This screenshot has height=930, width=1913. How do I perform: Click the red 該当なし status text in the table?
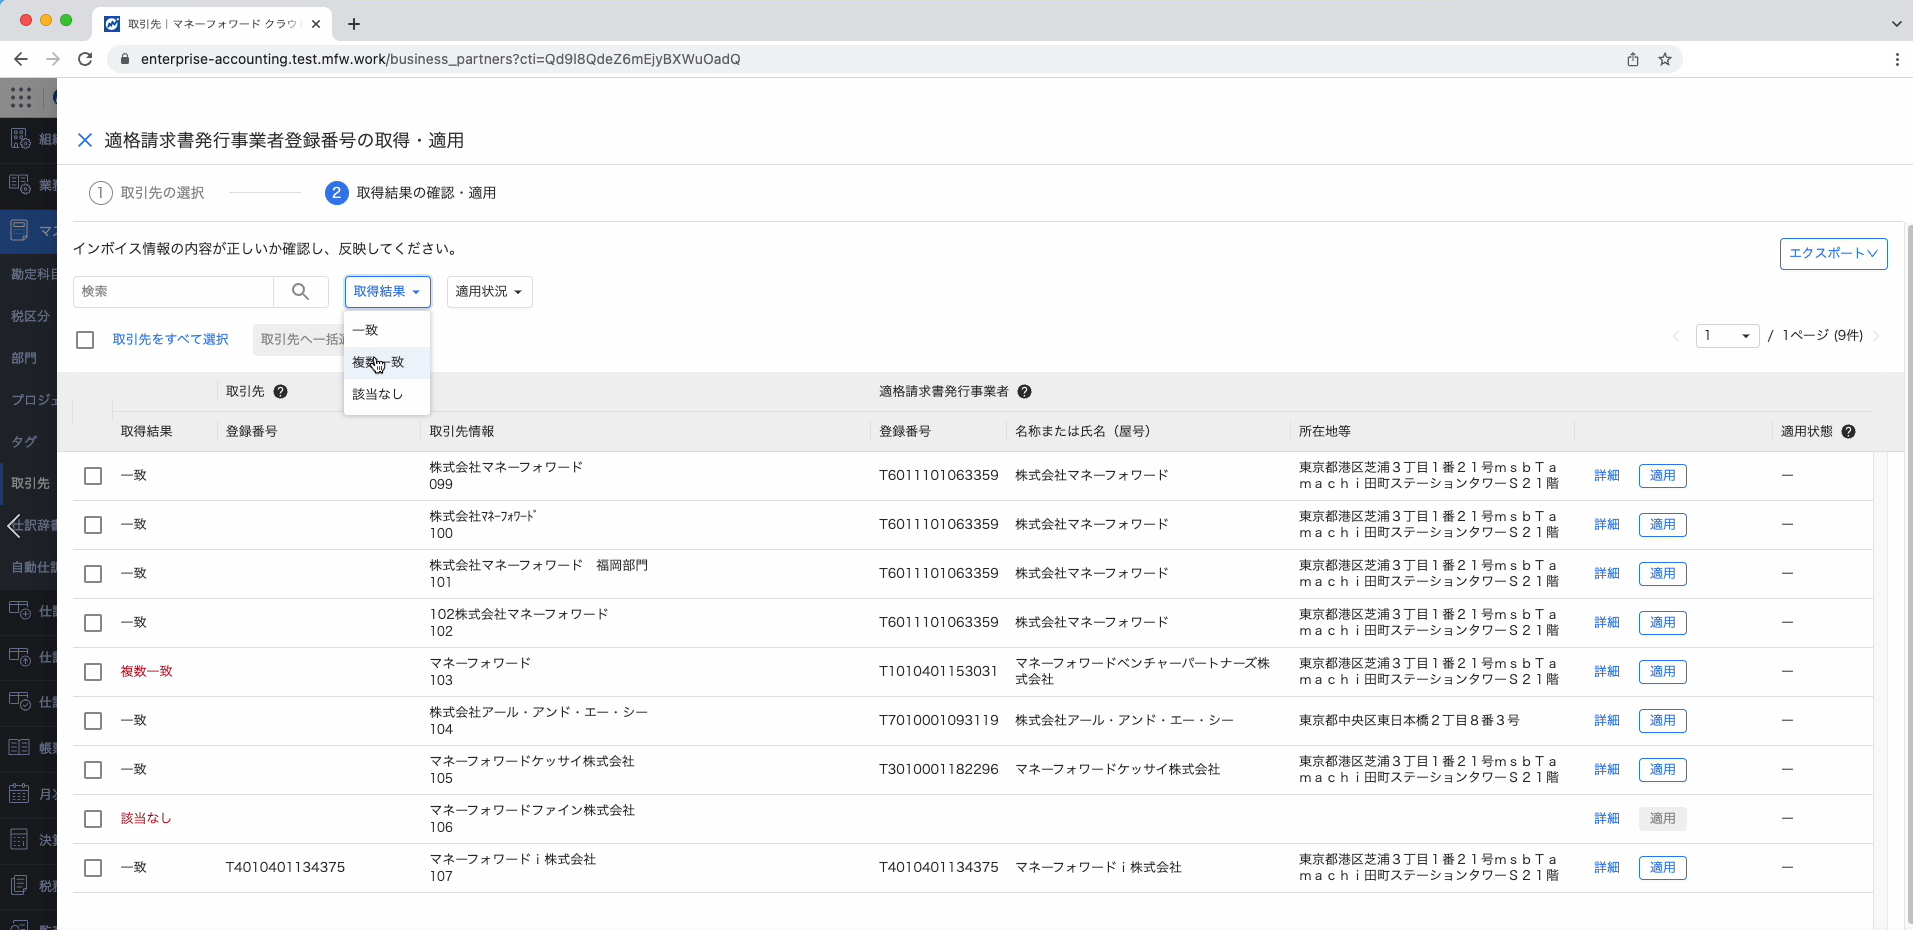click(146, 819)
